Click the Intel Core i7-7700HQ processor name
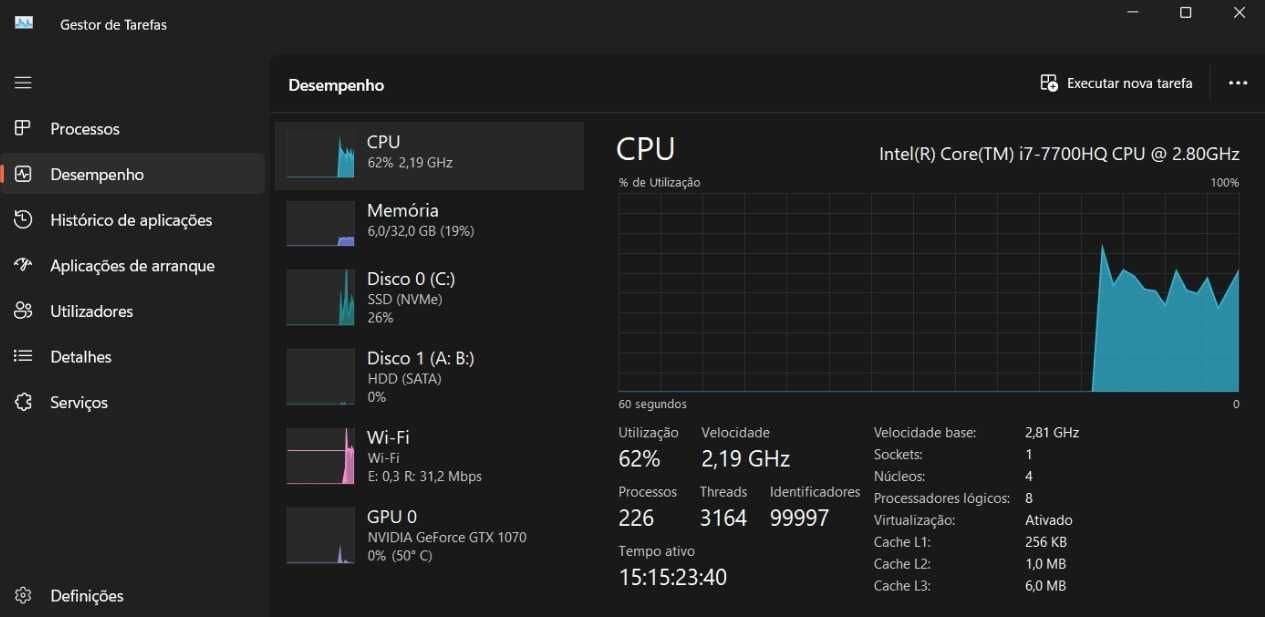Image resolution: width=1265 pixels, height=617 pixels. click(x=1059, y=154)
